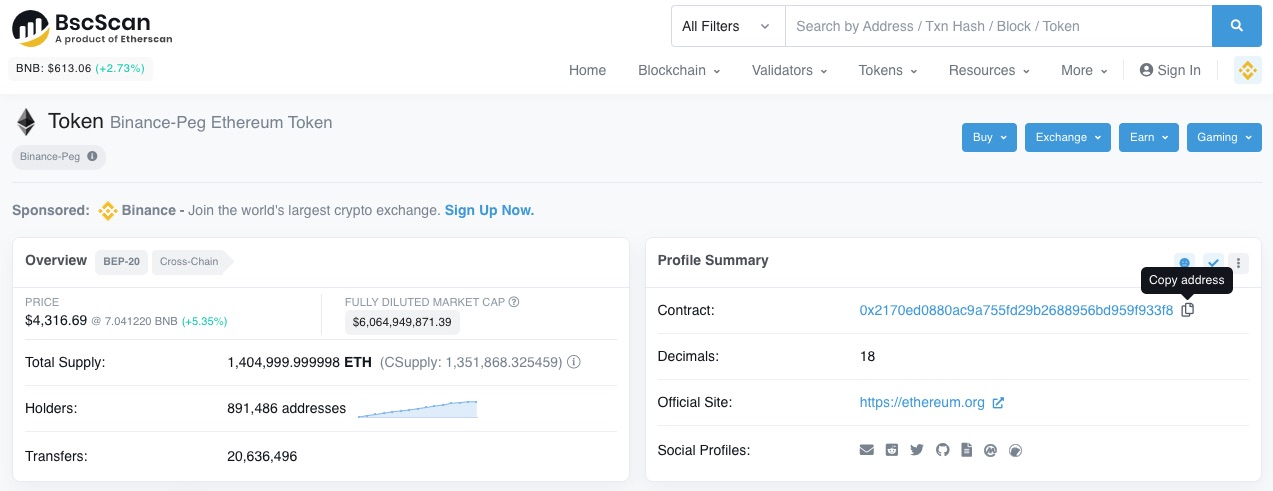The image size is (1273, 491).
Task: Click the external link icon beside ethereum.org
Action: 997,403
